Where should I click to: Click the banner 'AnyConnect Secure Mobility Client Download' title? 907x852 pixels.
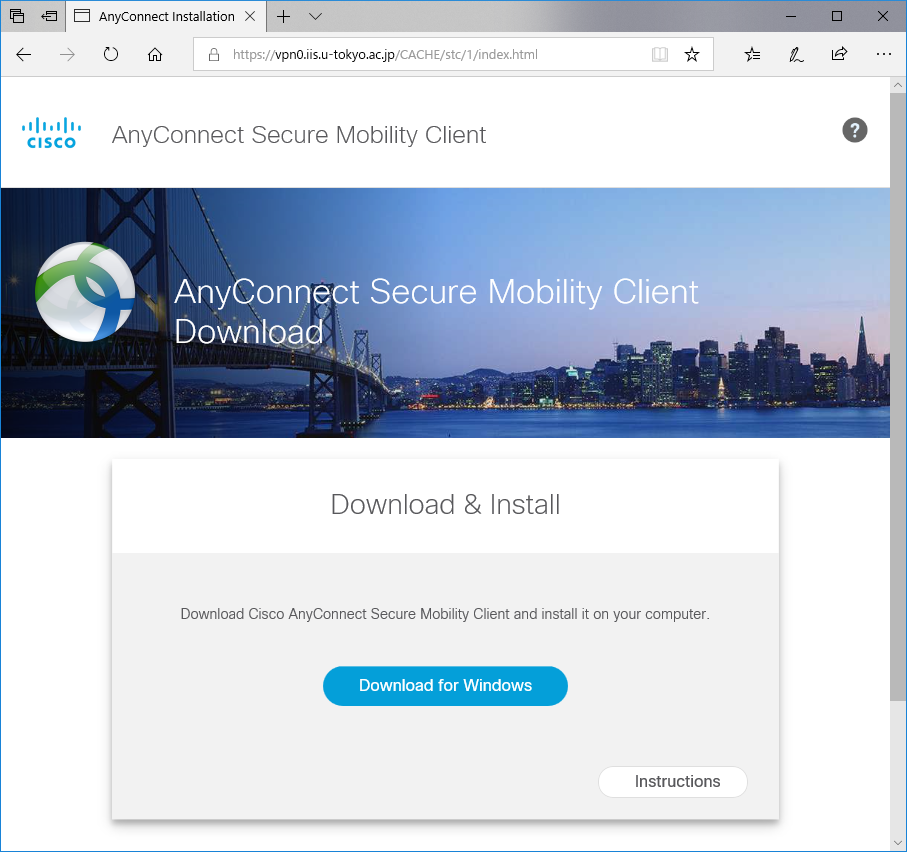pyautogui.click(x=436, y=311)
